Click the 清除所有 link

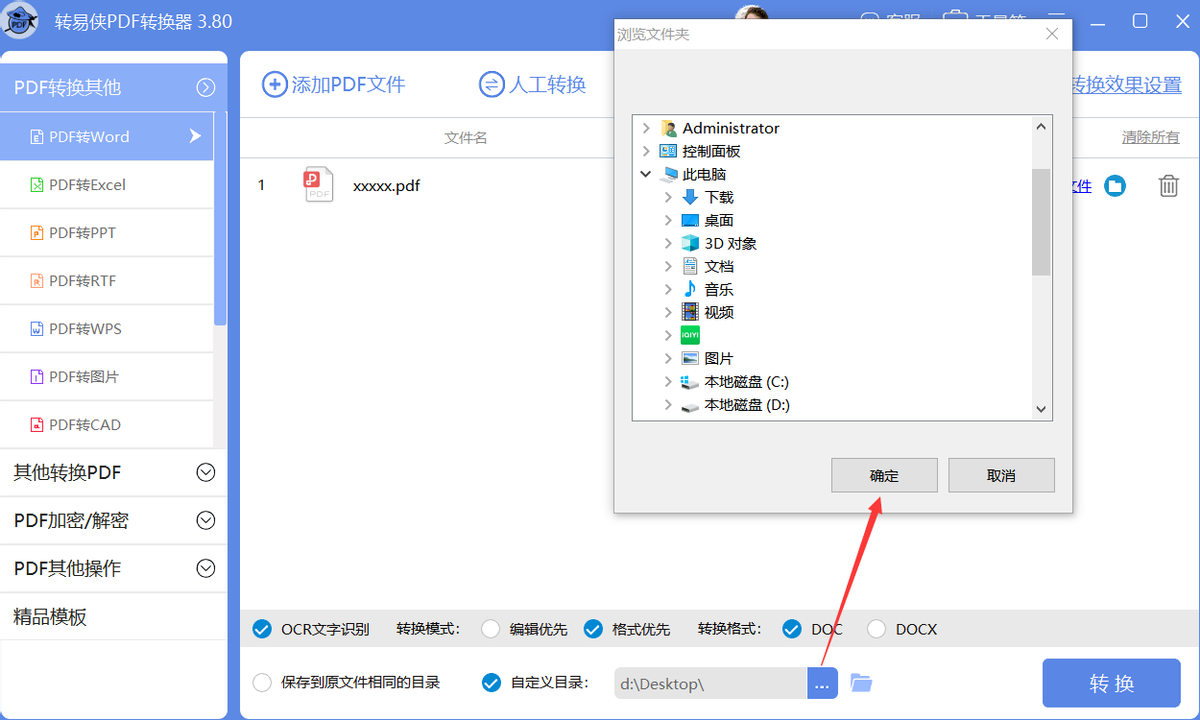pyautogui.click(x=1150, y=138)
